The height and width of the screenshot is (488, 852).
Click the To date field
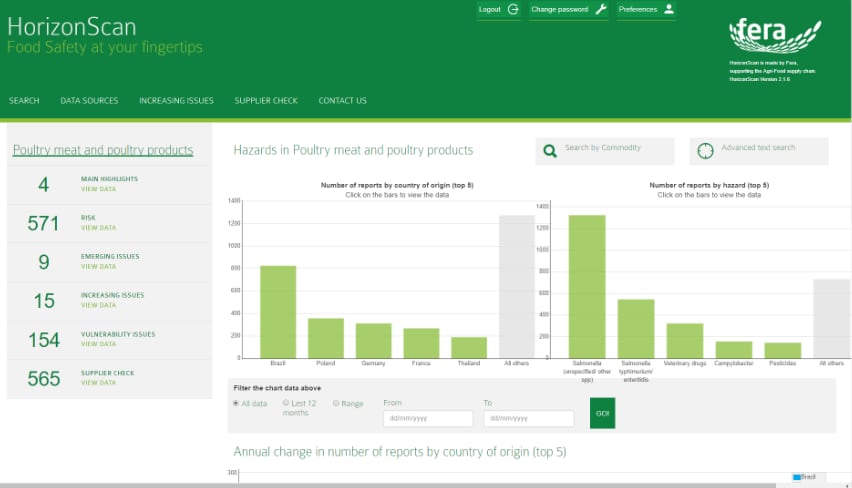pyautogui.click(x=529, y=418)
